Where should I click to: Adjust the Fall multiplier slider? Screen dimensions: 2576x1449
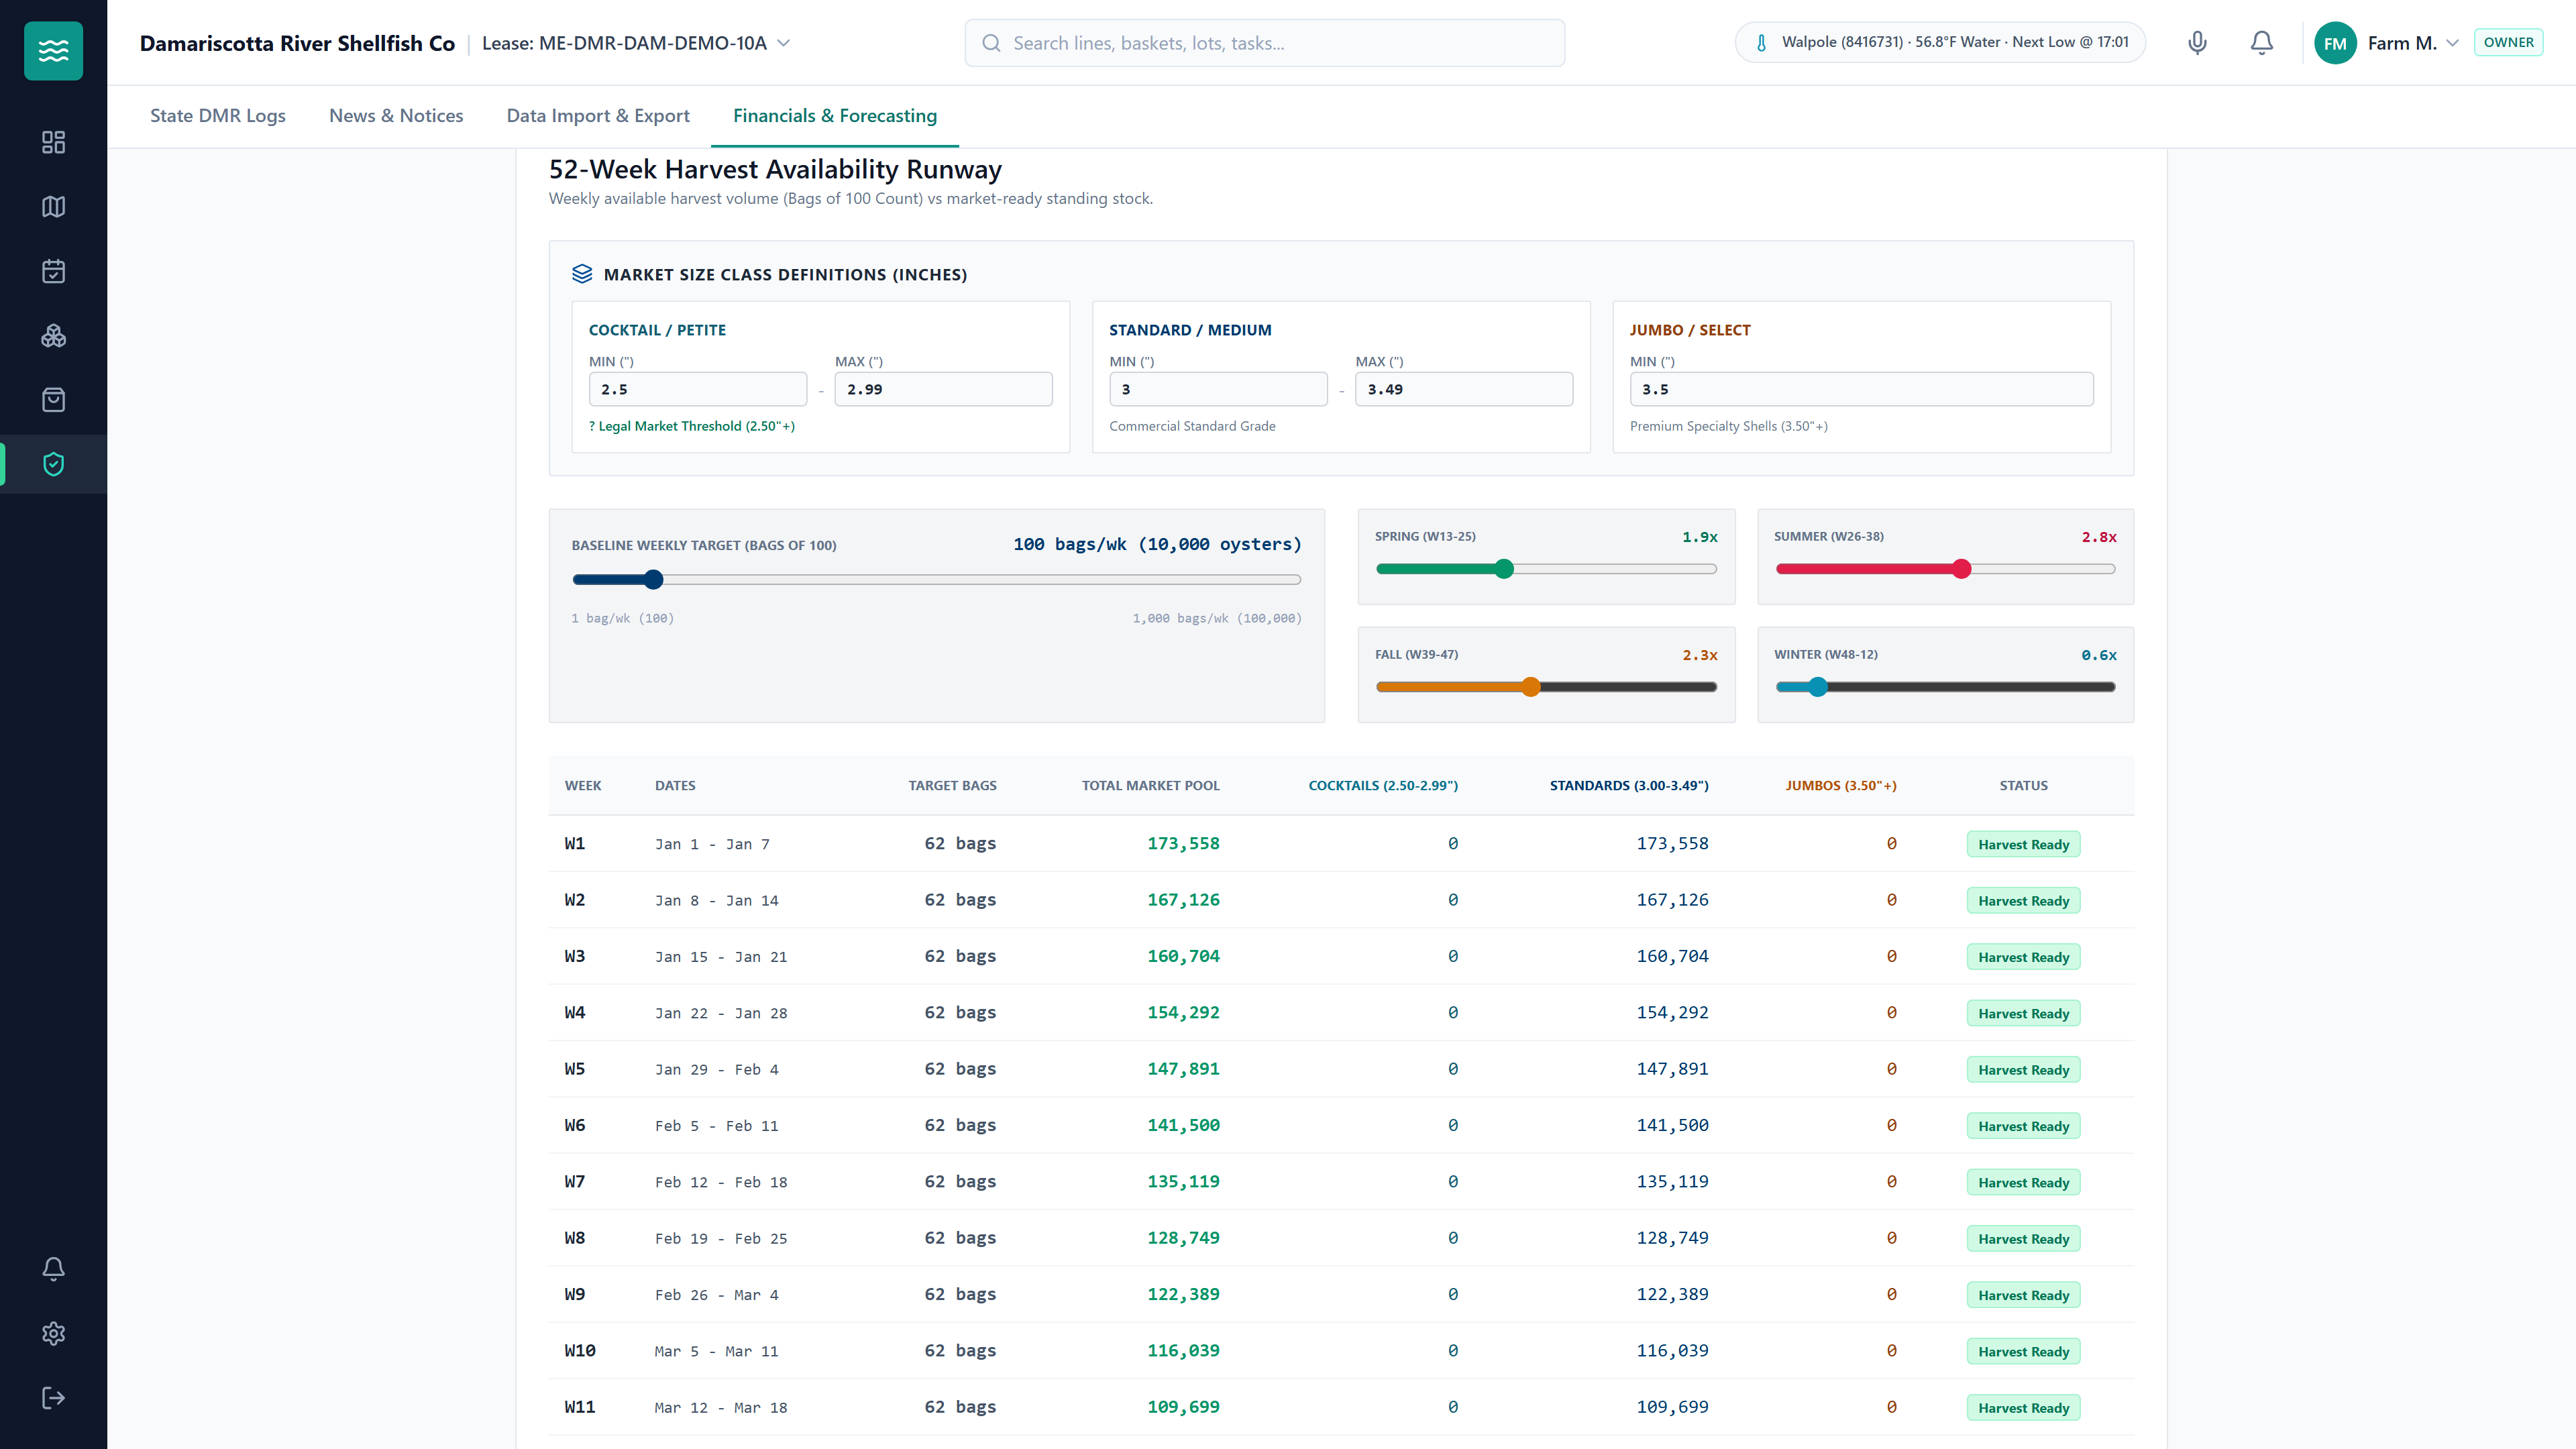tap(1546, 687)
